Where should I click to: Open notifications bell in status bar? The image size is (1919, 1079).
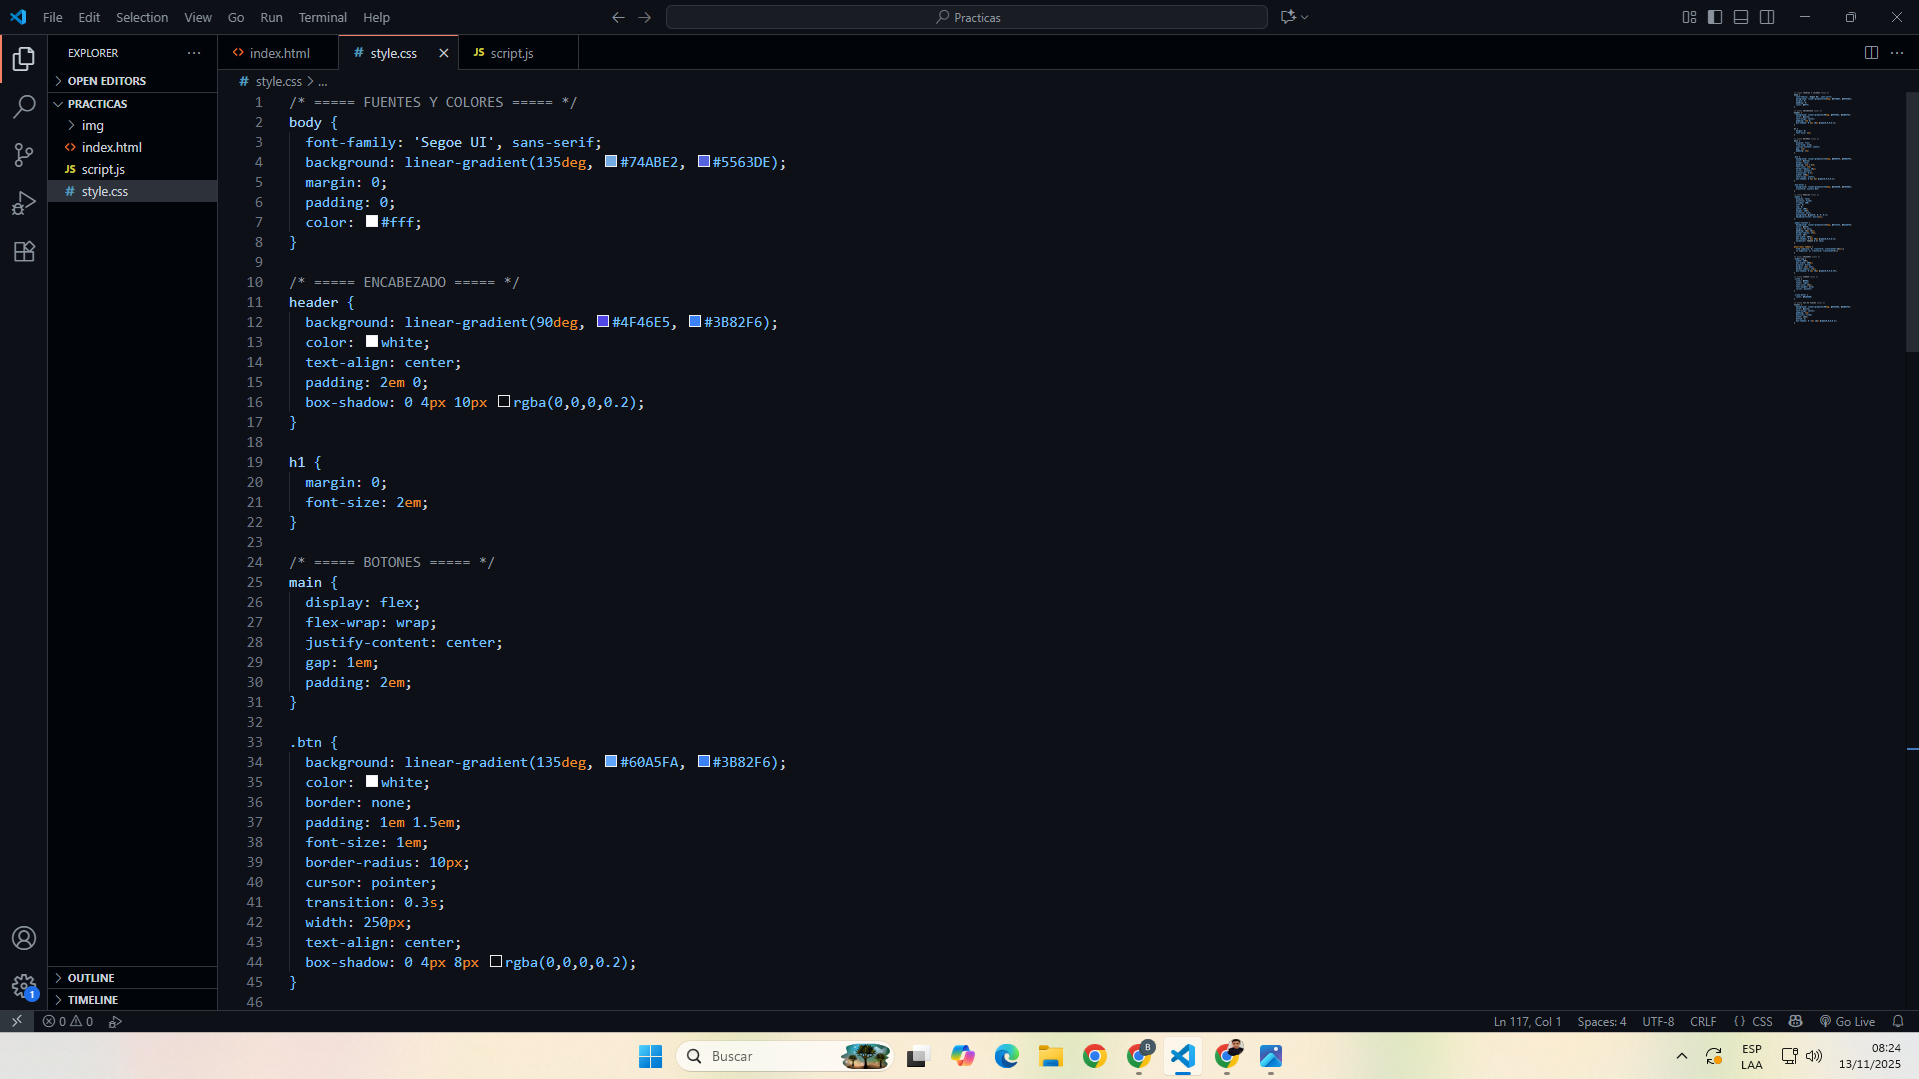pos(1898,1021)
